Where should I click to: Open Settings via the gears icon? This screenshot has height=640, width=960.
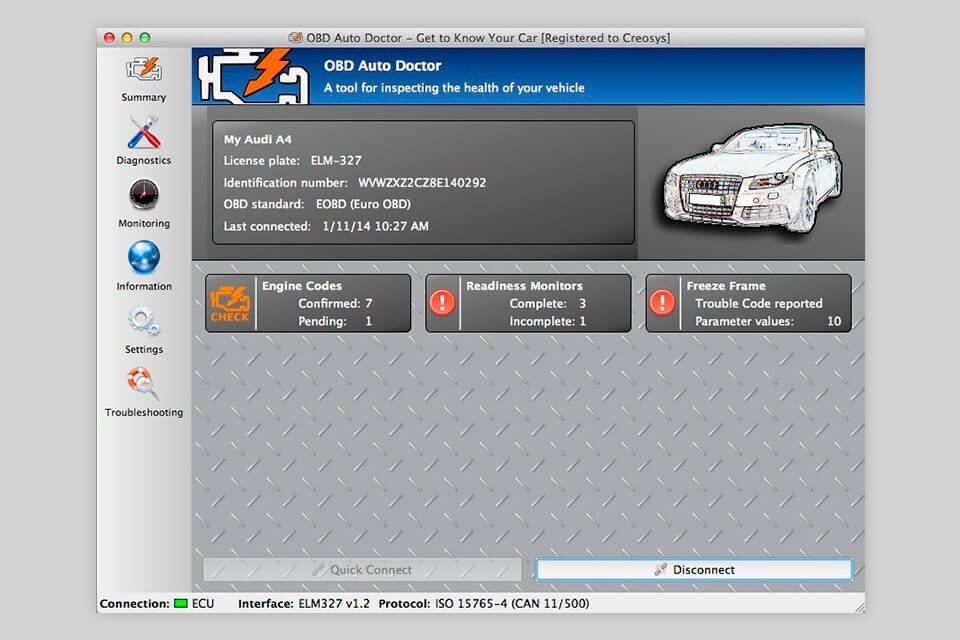click(x=142, y=322)
